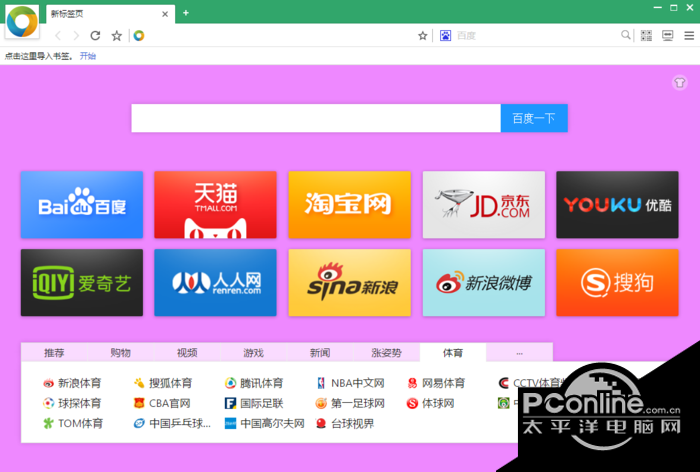Viewport: 700px width, 472px height.
Task: Open the YOUKU 优酷 tile
Action: coord(617,205)
